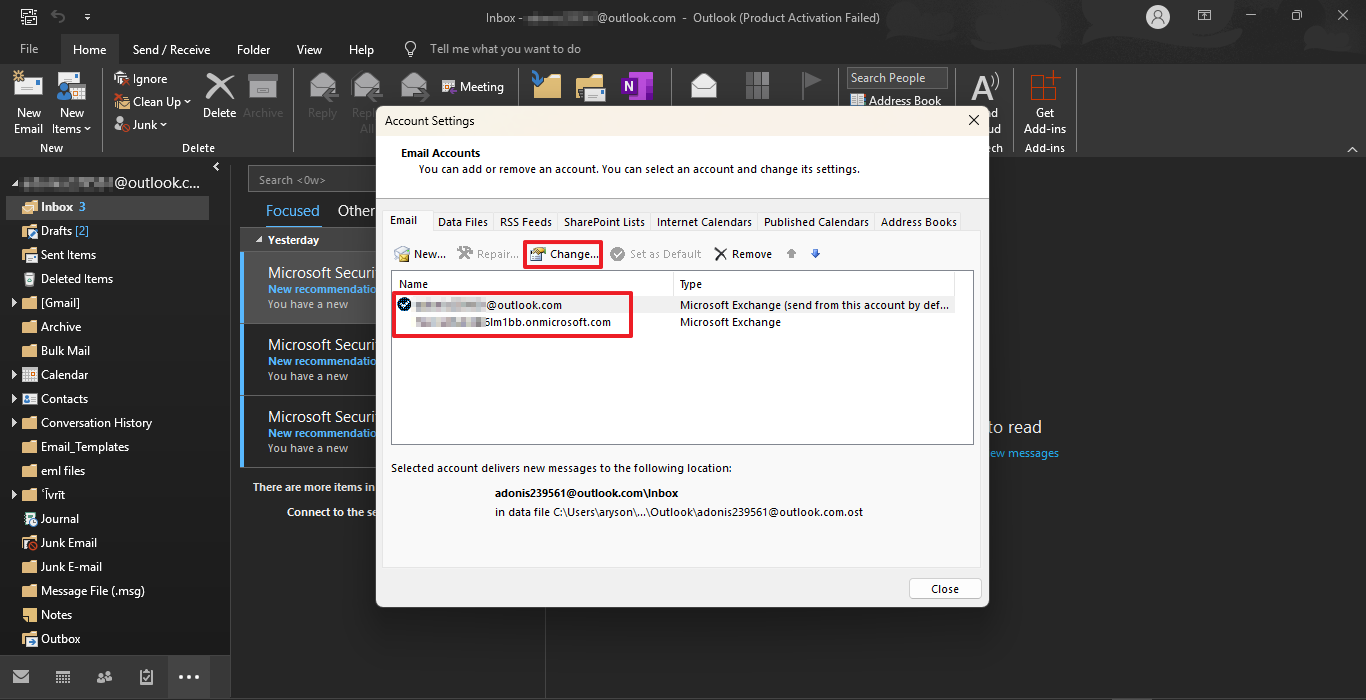Open the Notes folder
This screenshot has height=700, width=1366.
(108, 615)
